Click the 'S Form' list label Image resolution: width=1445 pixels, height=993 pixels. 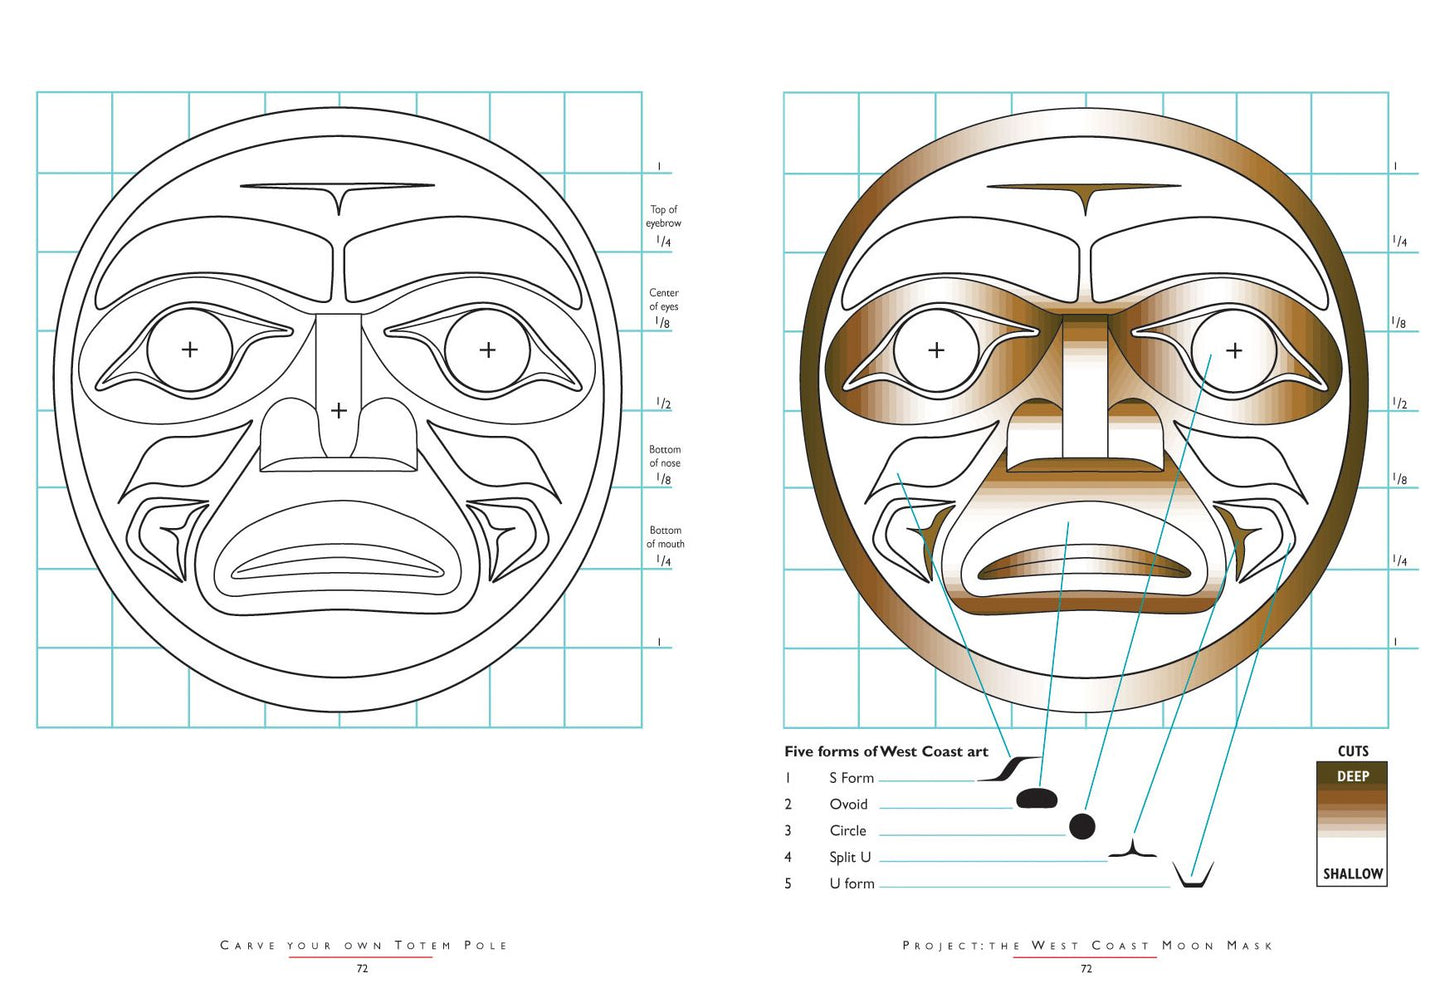(851, 778)
